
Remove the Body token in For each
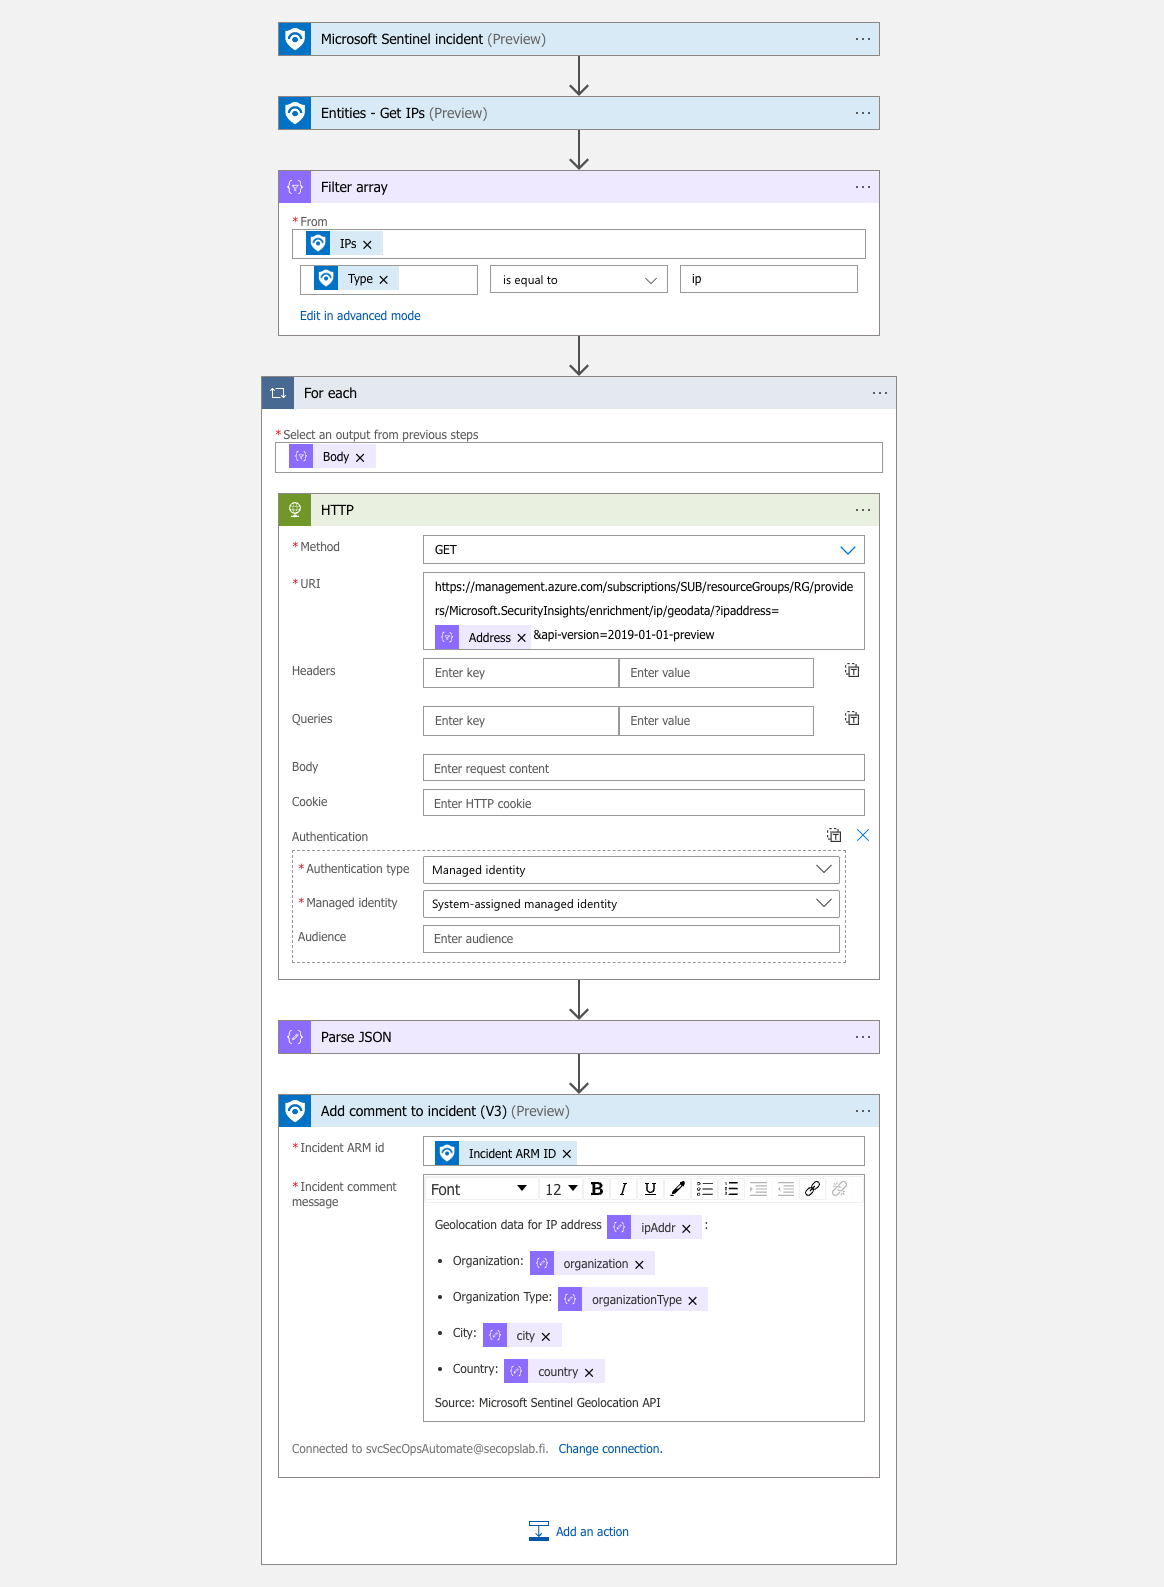[x=360, y=458]
